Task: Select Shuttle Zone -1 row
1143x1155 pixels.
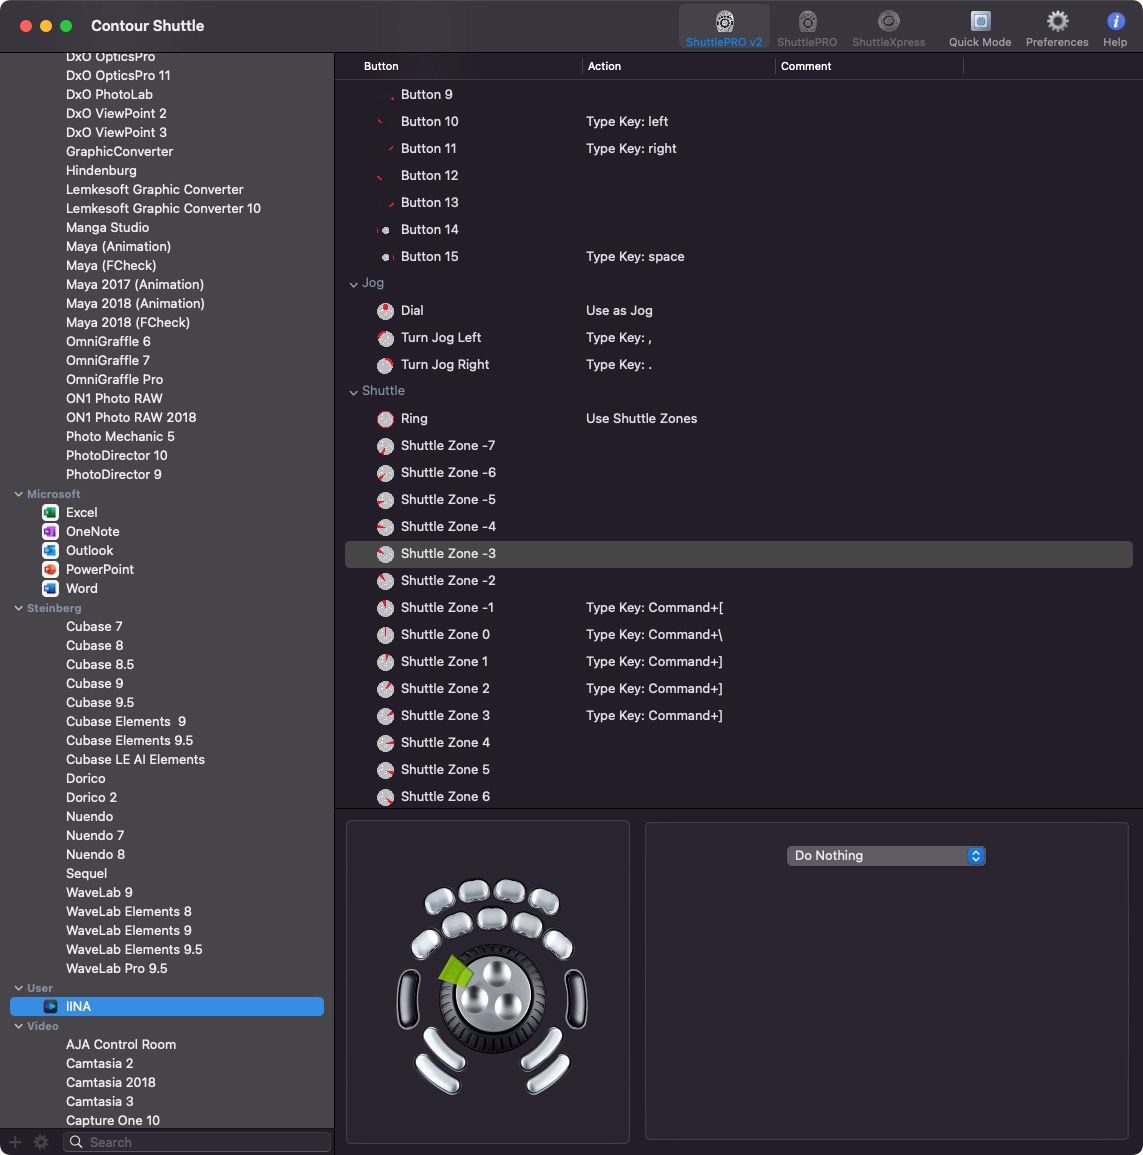Action: point(739,608)
